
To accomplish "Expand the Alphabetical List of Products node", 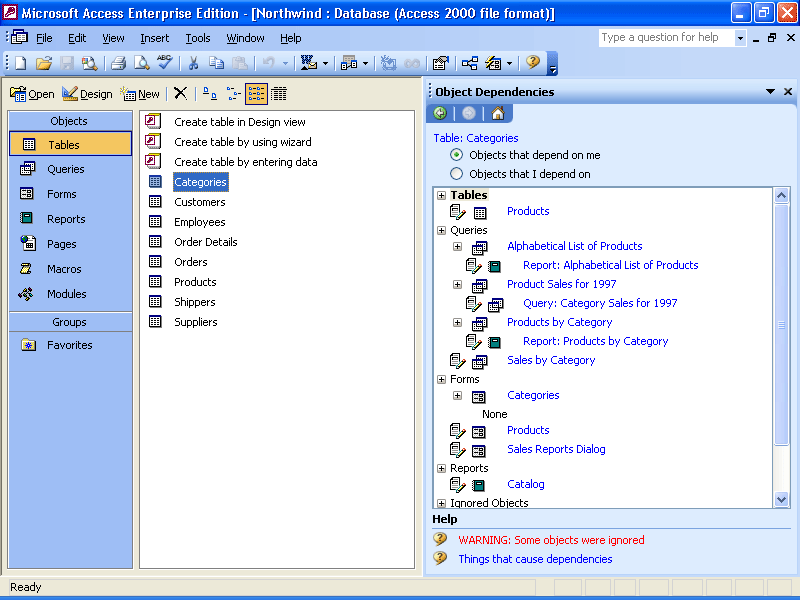I will pyautogui.click(x=457, y=246).
